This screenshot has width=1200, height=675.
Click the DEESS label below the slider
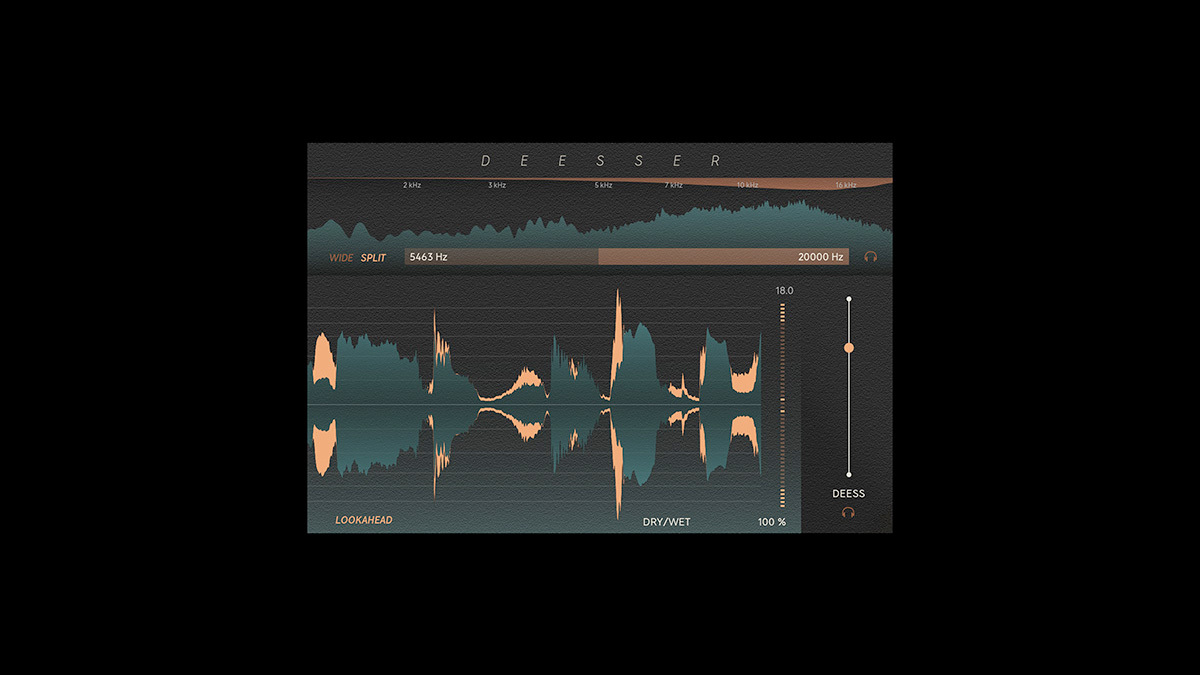(x=848, y=494)
